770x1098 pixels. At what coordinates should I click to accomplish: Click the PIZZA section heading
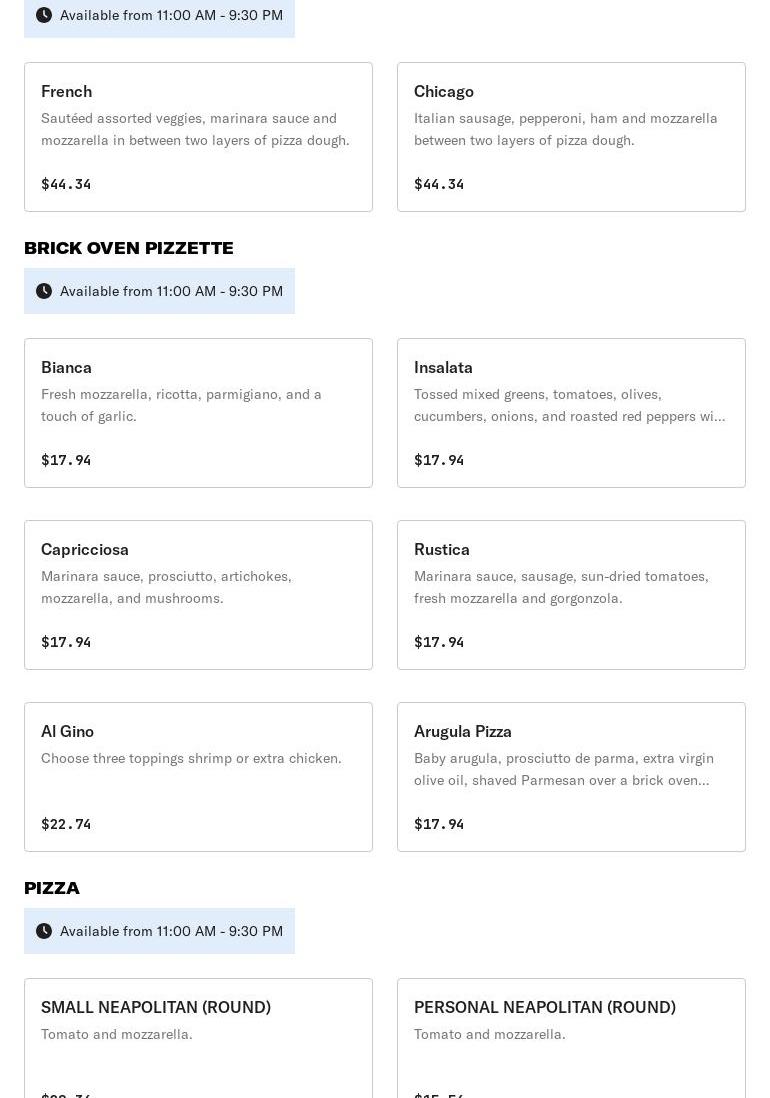(52, 888)
